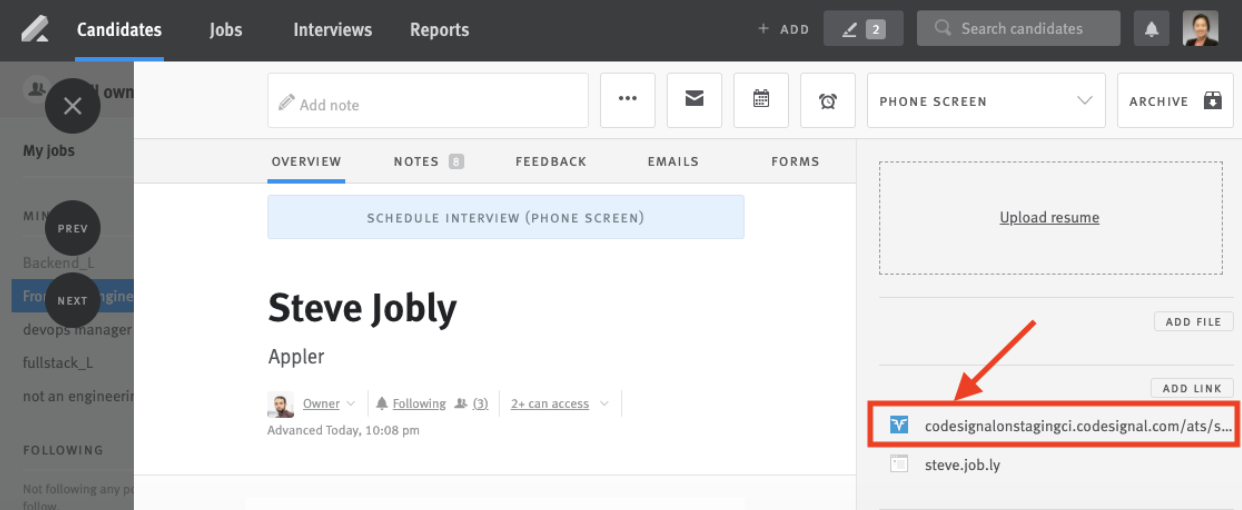Go to previous candidate with PREV

(73, 228)
